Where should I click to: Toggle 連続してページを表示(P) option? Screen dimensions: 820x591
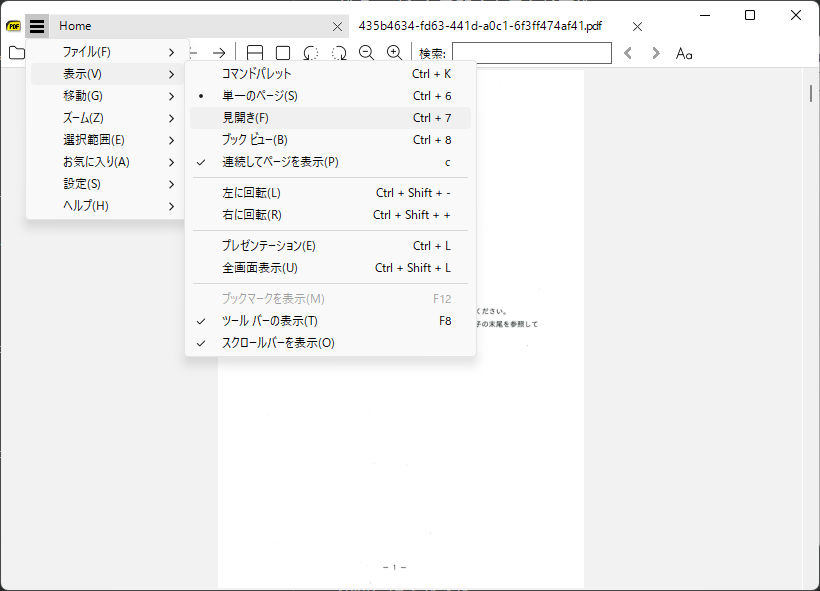[x=331, y=162]
